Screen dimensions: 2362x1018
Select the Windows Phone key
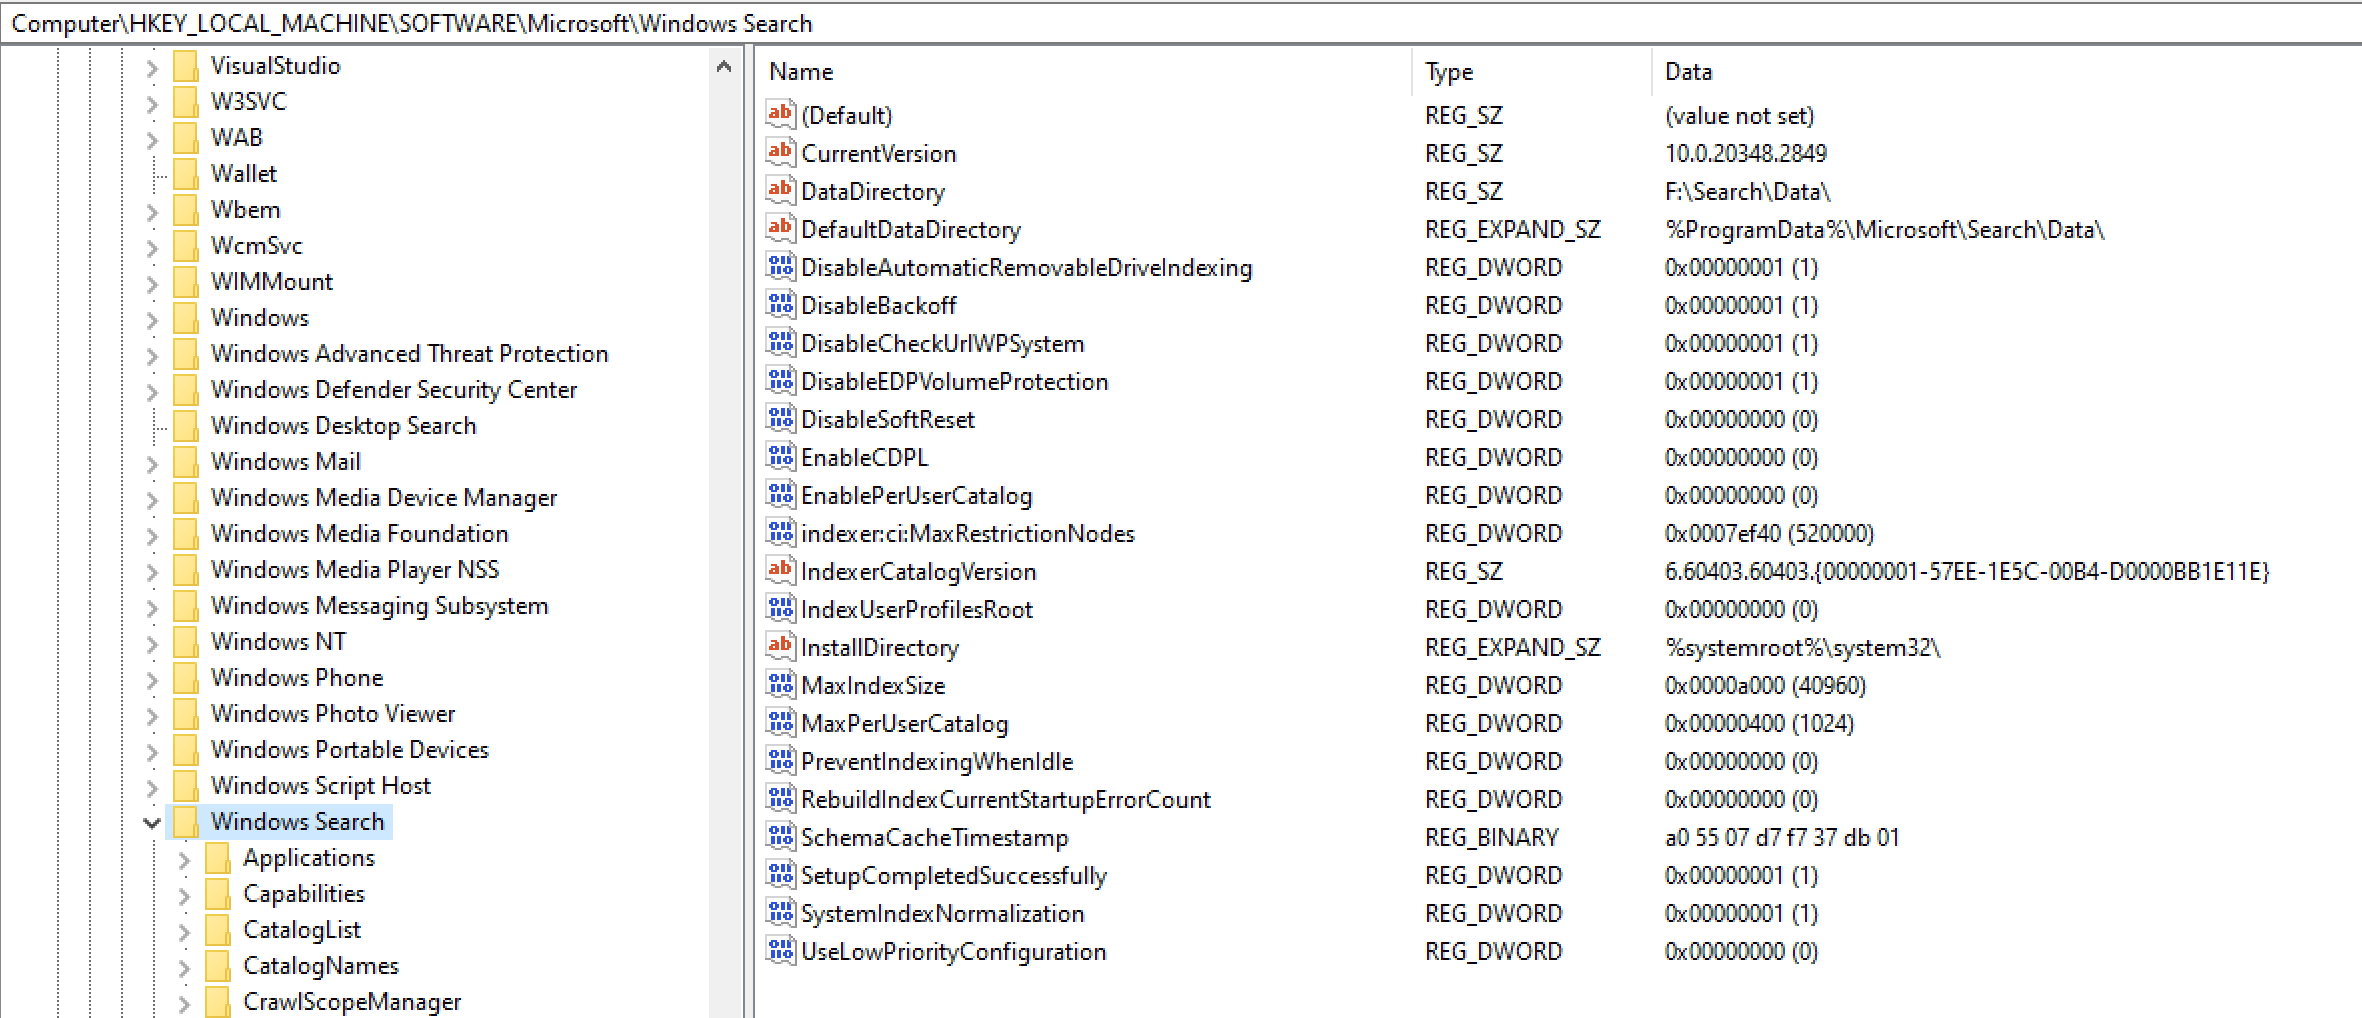coord(297,677)
